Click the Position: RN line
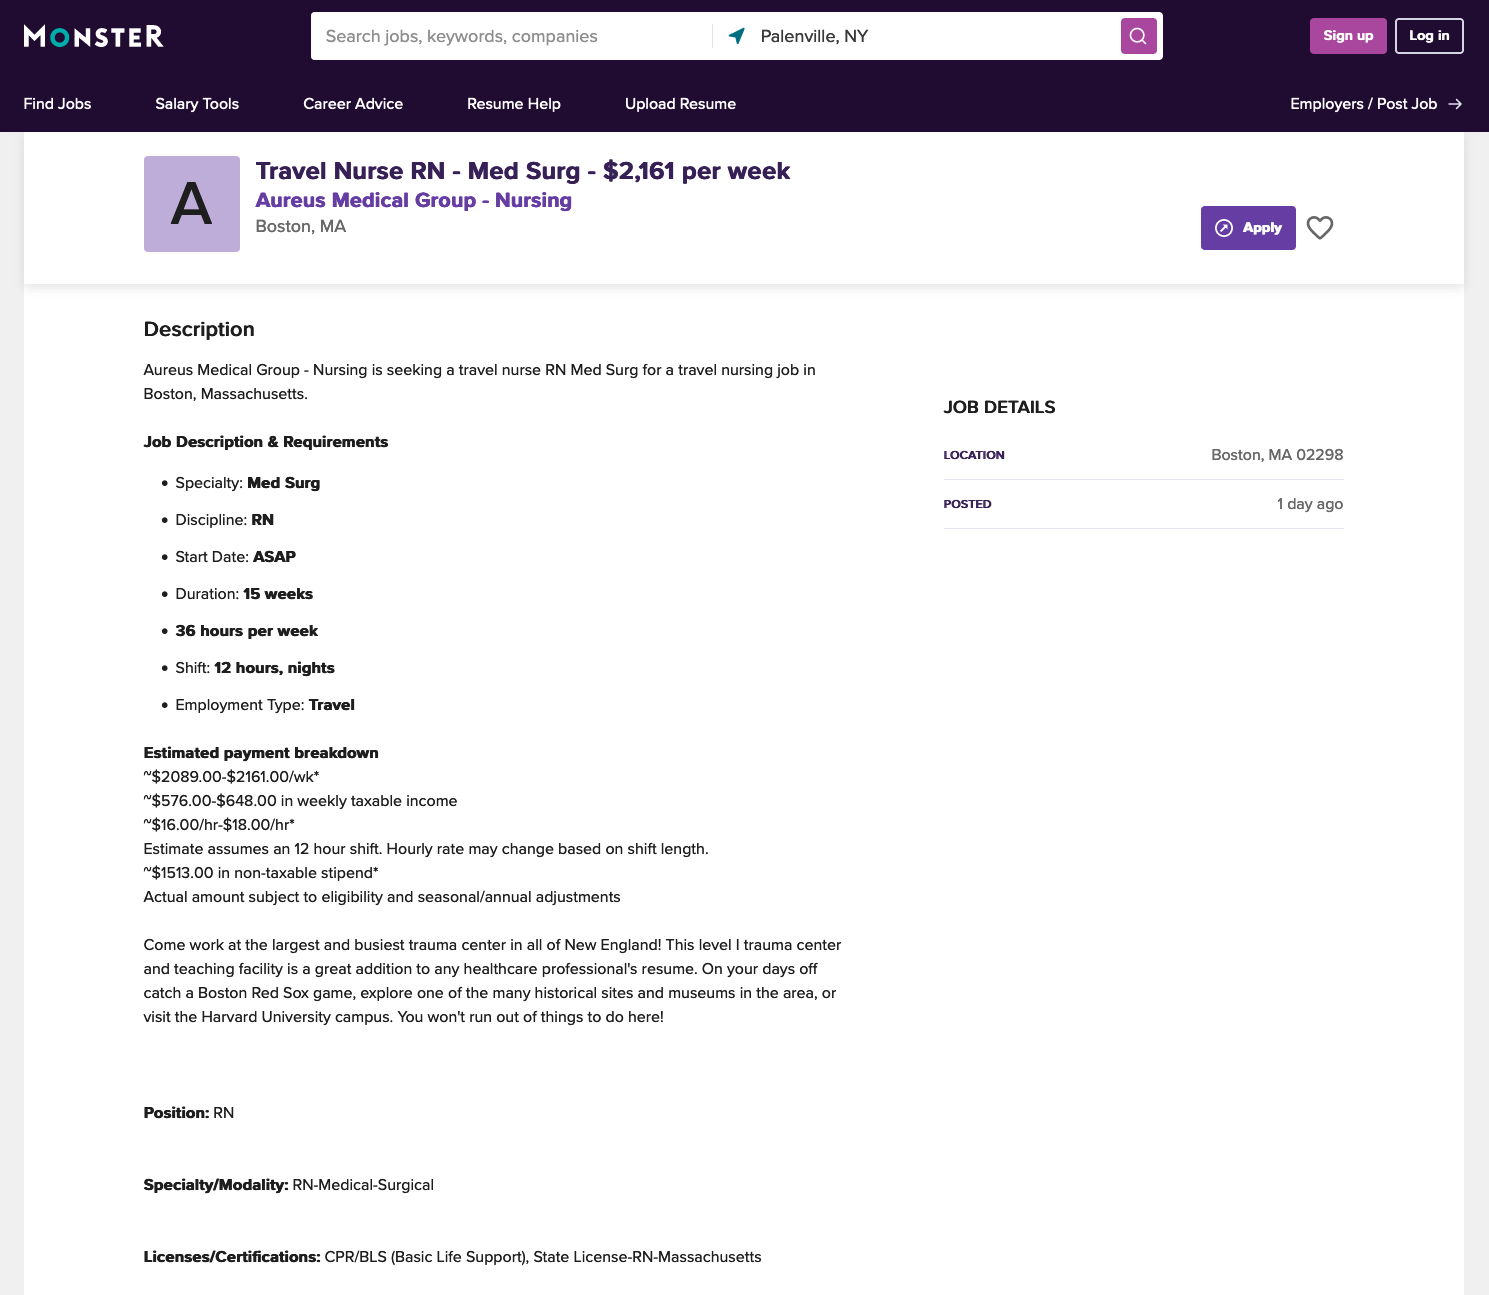This screenshot has width=1489, height=1295. (x=189, y=1113)
